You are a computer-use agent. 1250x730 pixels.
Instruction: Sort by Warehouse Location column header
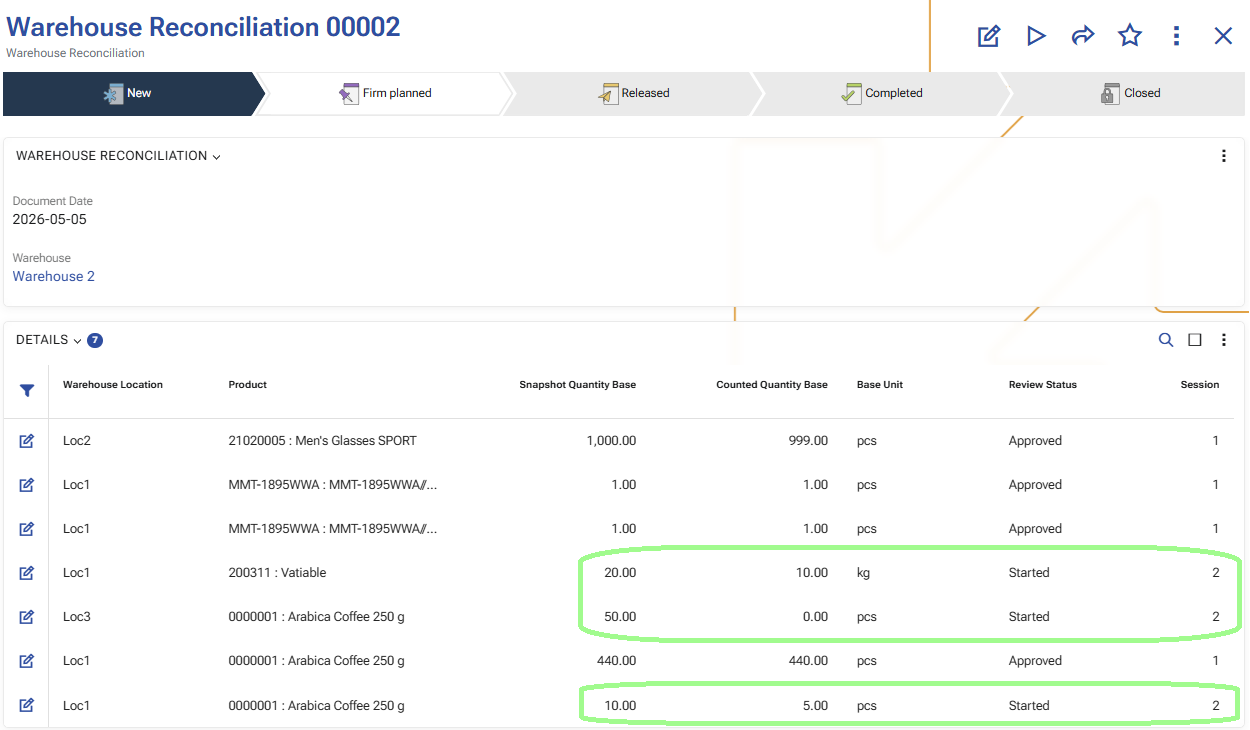pos(113,385)
